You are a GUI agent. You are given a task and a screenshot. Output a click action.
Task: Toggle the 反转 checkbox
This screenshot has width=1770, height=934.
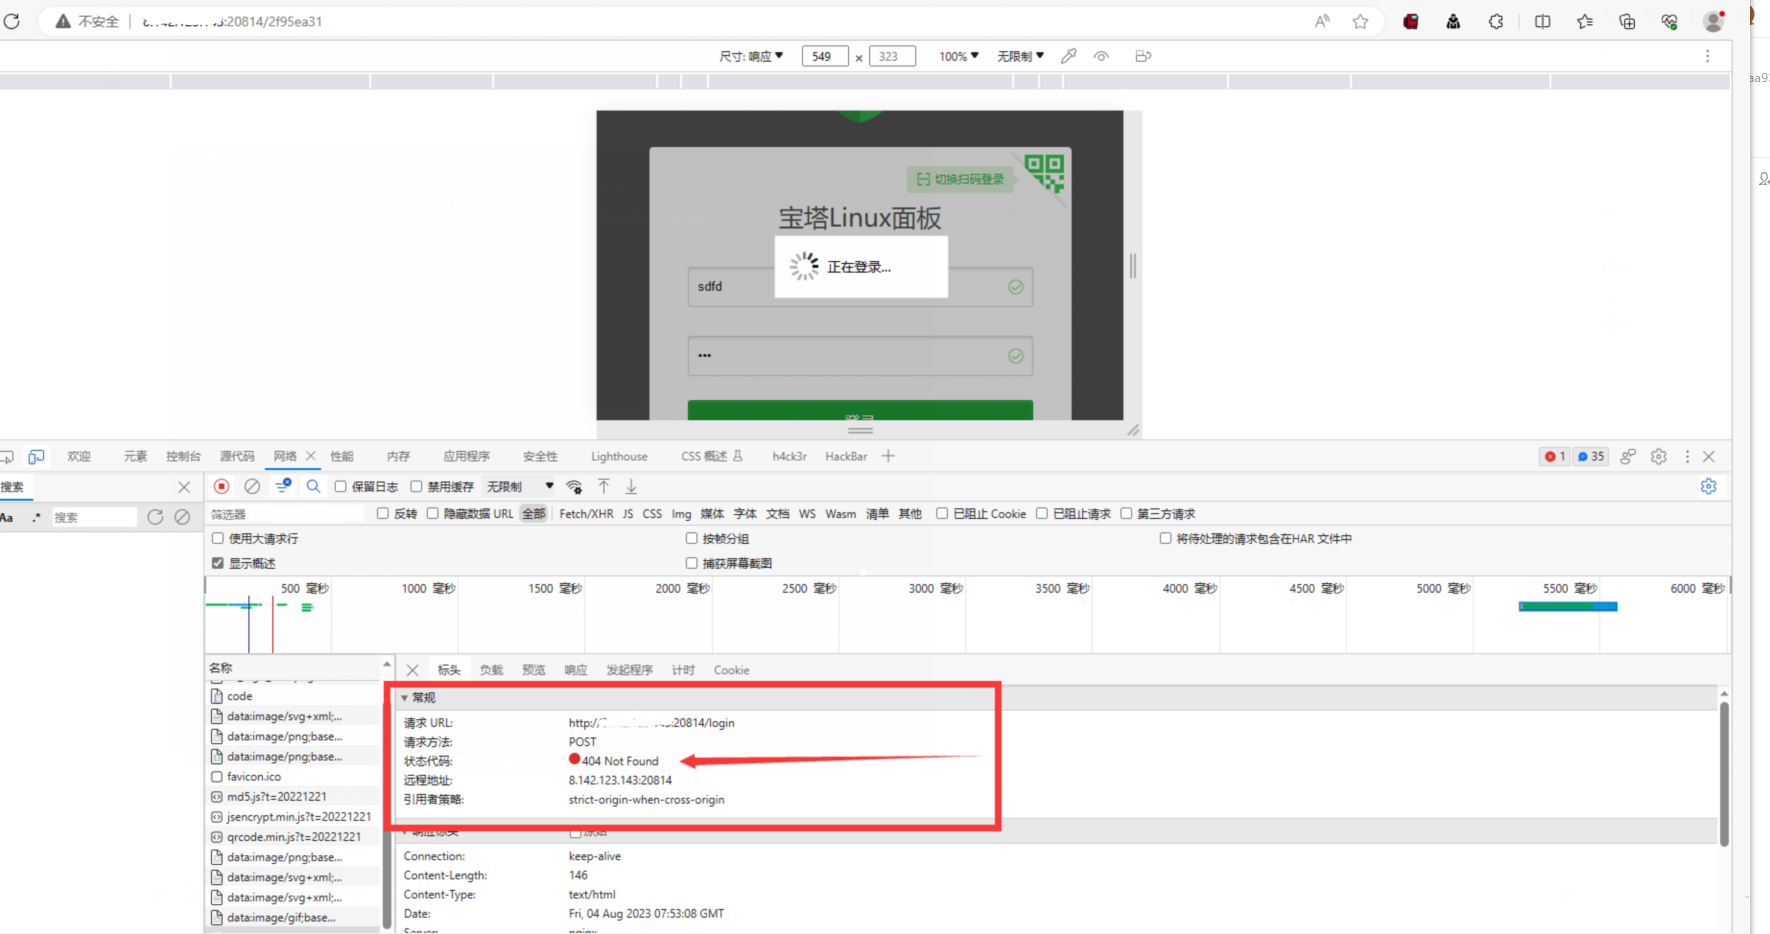point(382,513)
